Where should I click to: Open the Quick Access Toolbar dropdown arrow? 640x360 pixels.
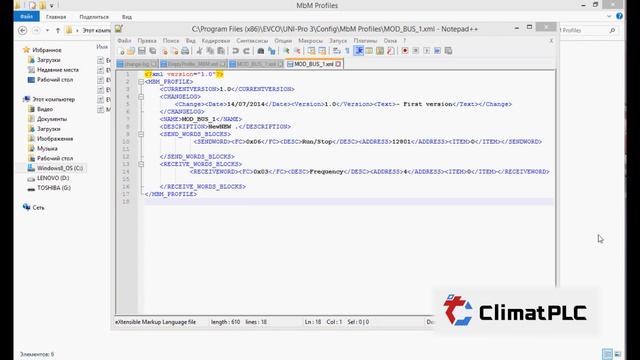coord(51,6)
